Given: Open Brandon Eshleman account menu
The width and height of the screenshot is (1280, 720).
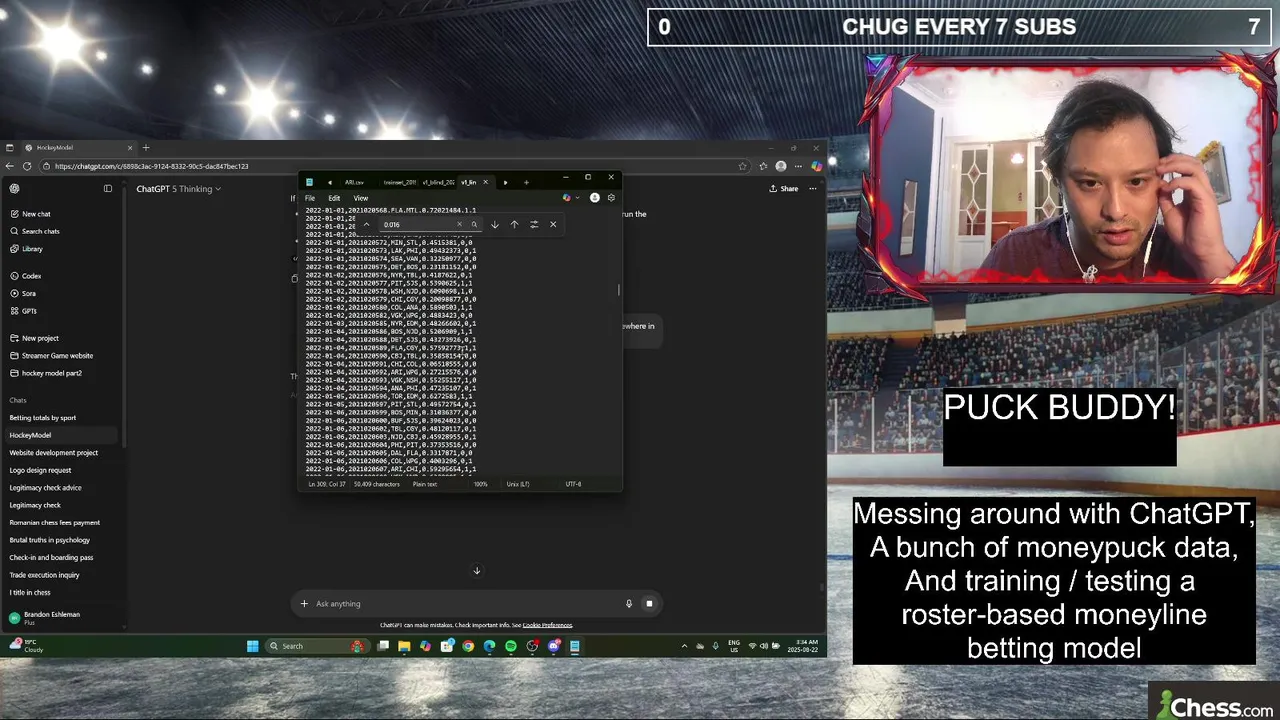Looking at the screenshot, I should (45, 617).
